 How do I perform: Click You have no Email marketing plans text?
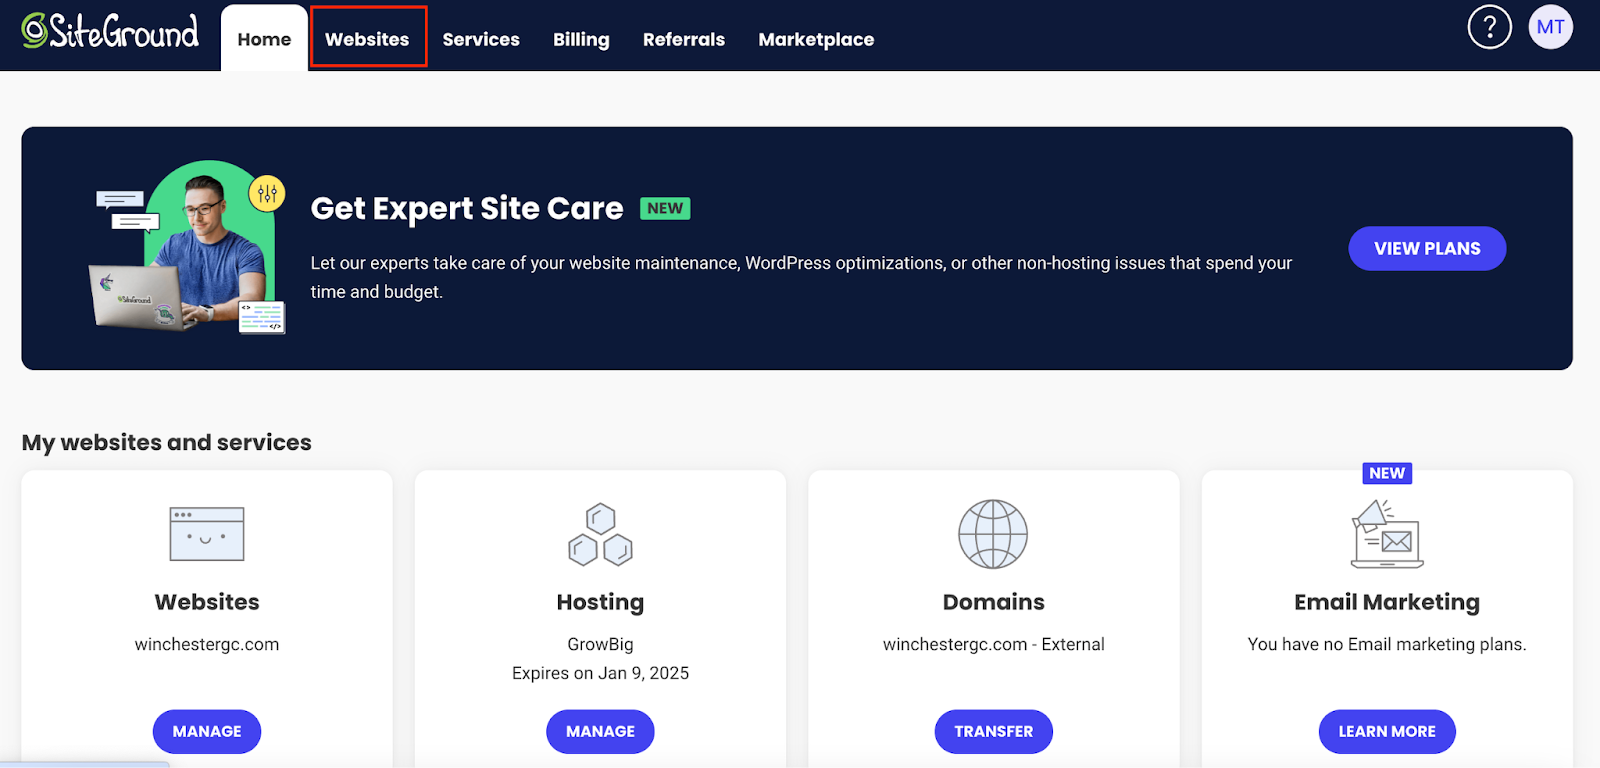1387,645
